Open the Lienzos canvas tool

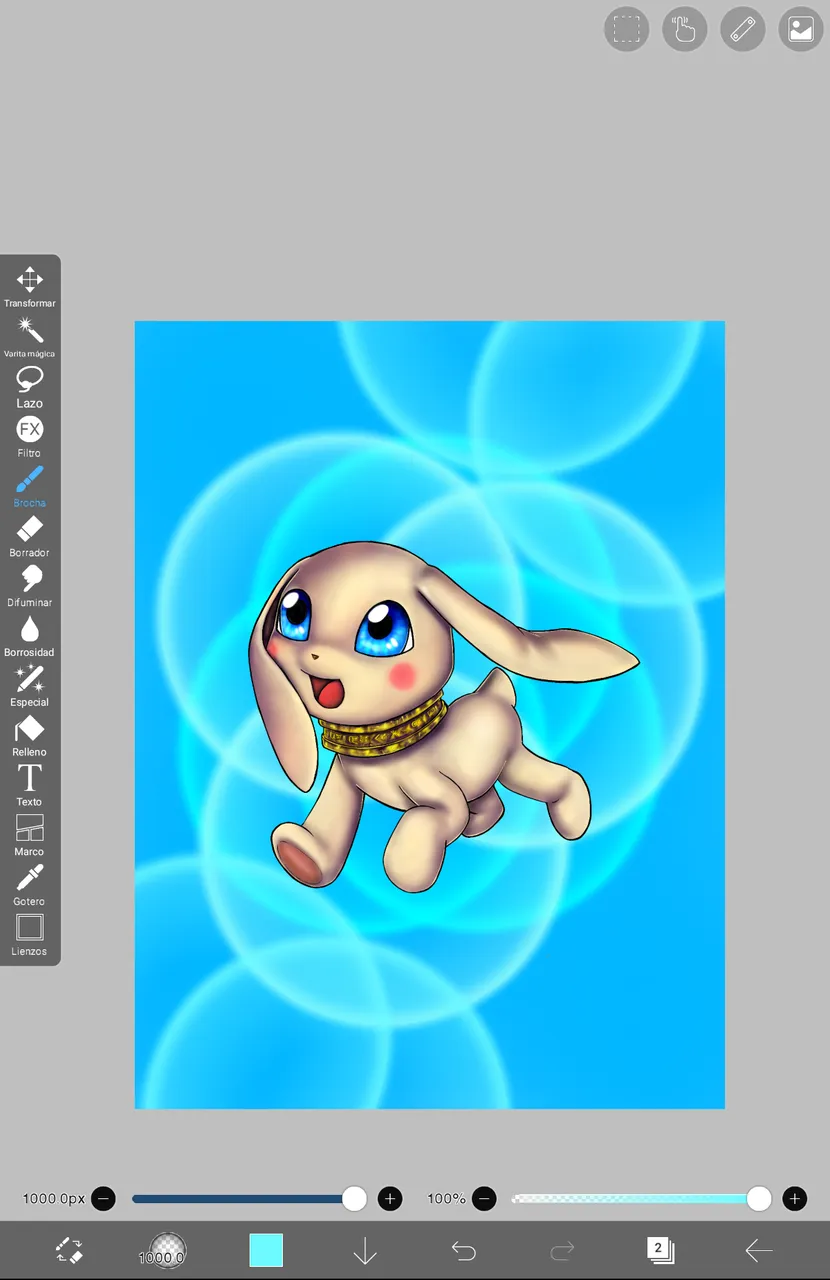click(x=30, y=936)
